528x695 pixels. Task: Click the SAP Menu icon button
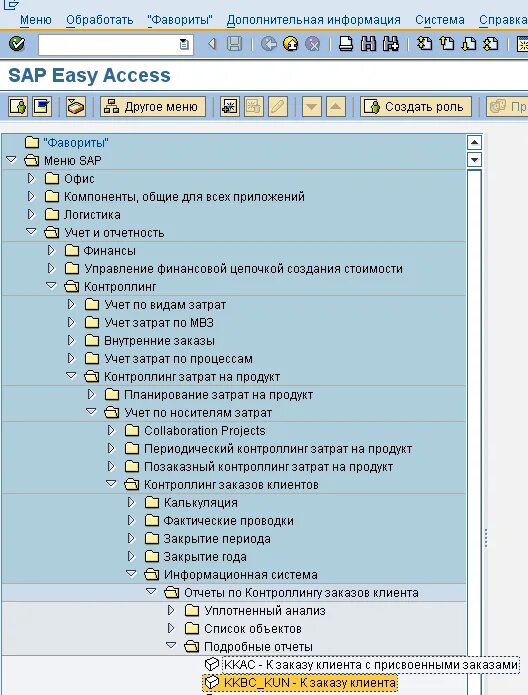42,107
